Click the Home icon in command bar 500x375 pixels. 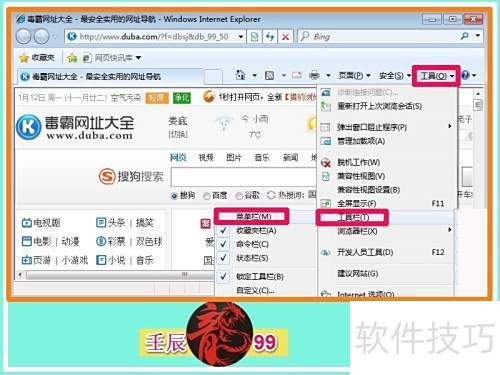tap(240, 75)
